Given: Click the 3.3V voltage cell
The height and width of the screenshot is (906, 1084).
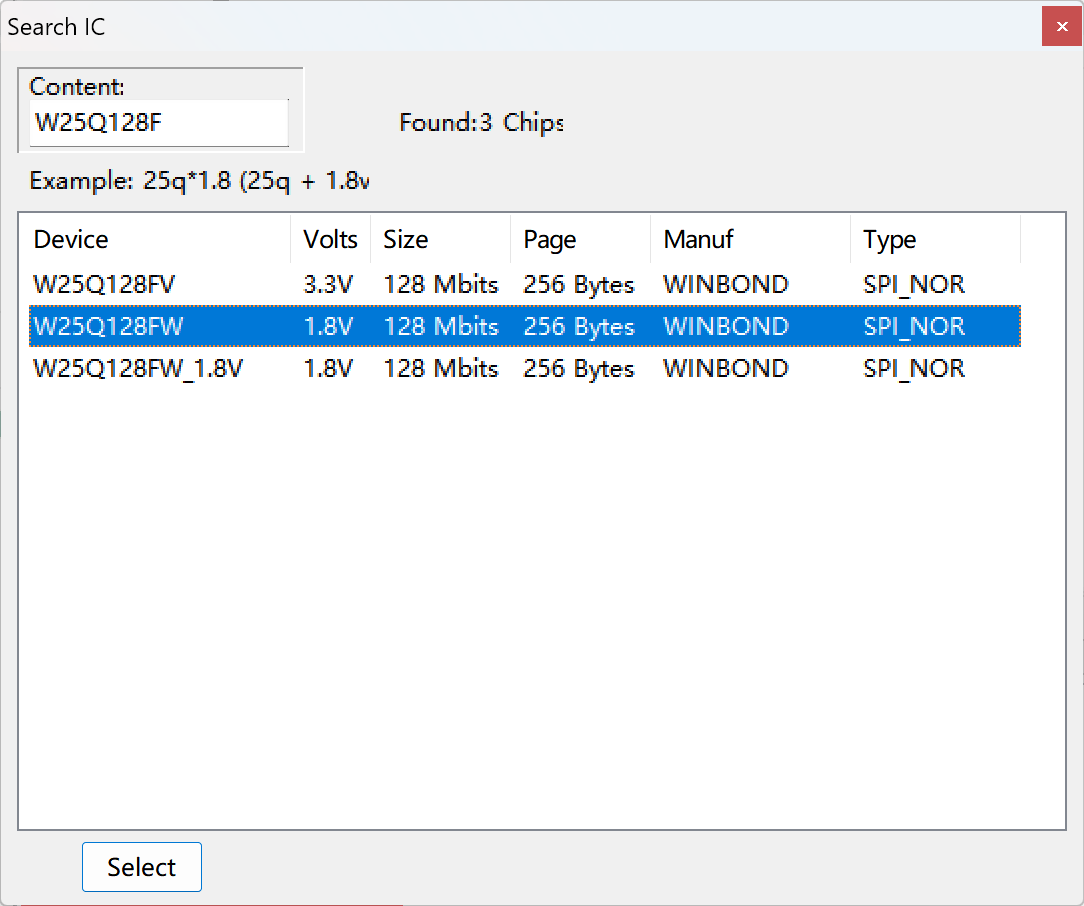Looking at the screenshot, I should [328, 284].
